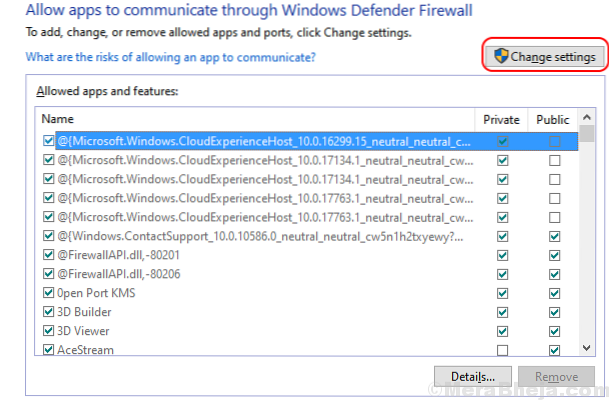Click the Public column header

(x=552, y=119)
